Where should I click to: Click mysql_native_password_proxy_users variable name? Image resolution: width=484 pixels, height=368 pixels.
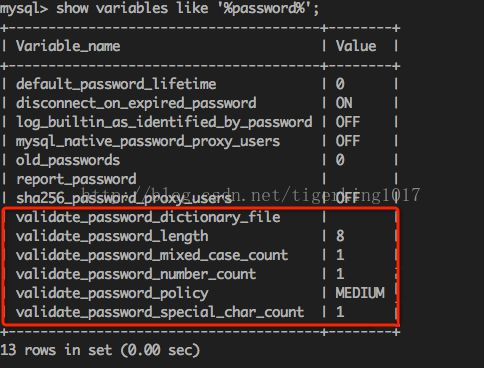coord(148,142)
